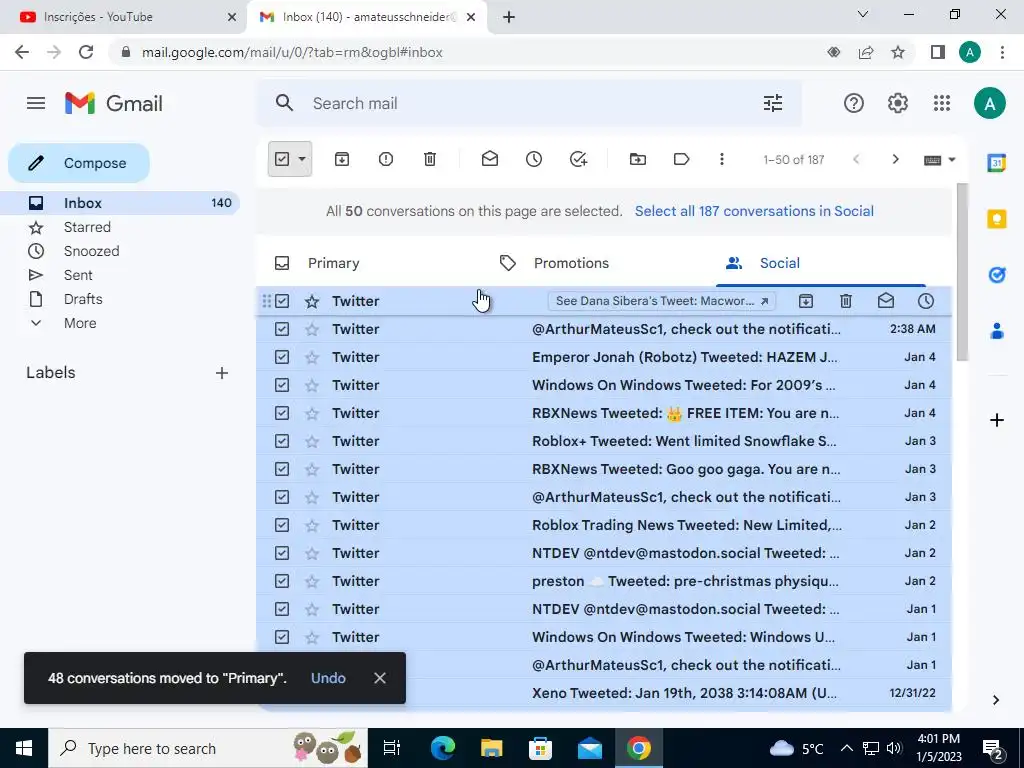The image size is (1024, 768).
Task: Open the main menu hamburger icon
Action: (x=36, y=103)
